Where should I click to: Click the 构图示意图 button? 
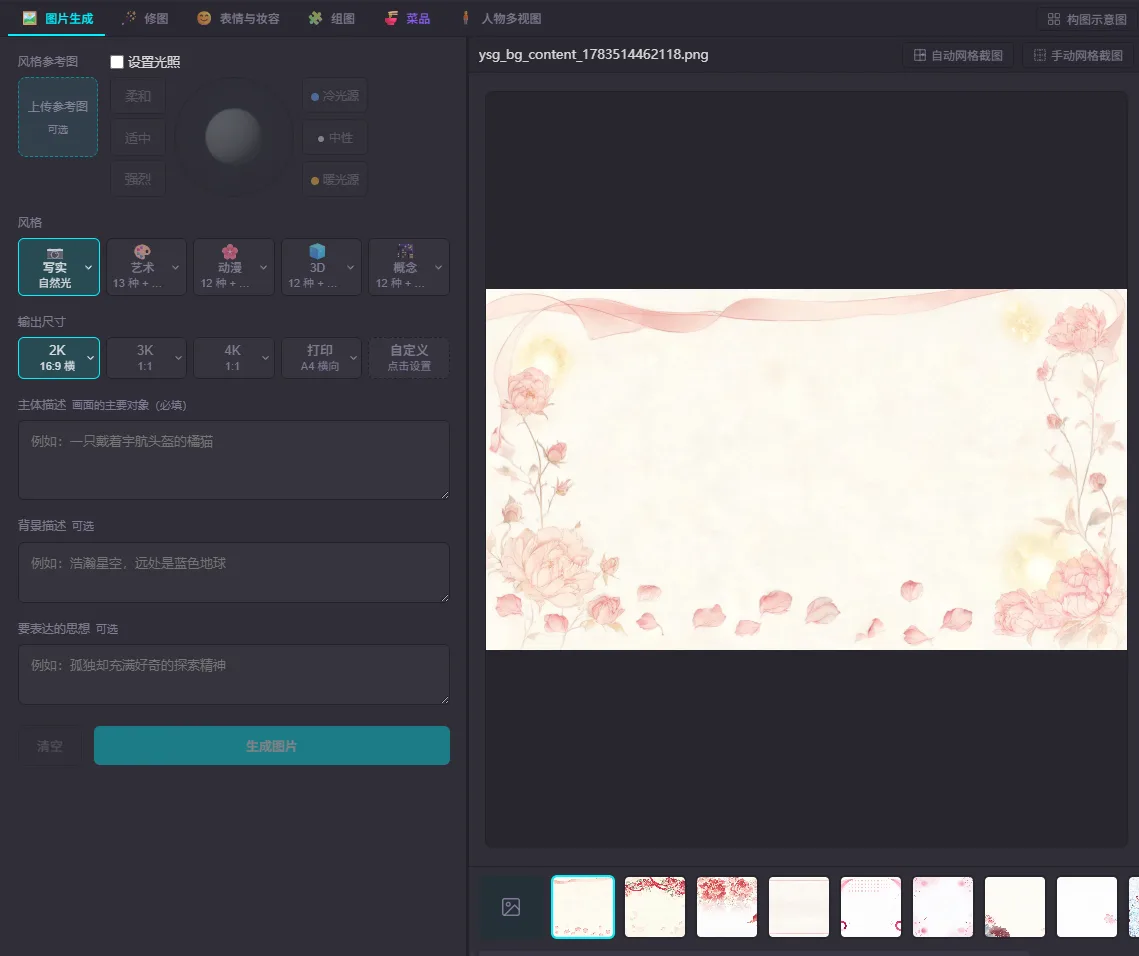1087,20
